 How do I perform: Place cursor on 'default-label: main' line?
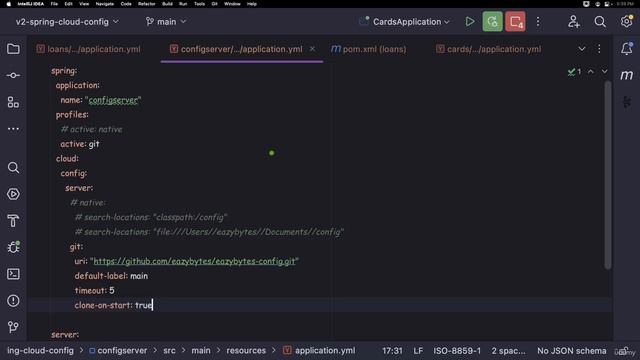(111, 276)
